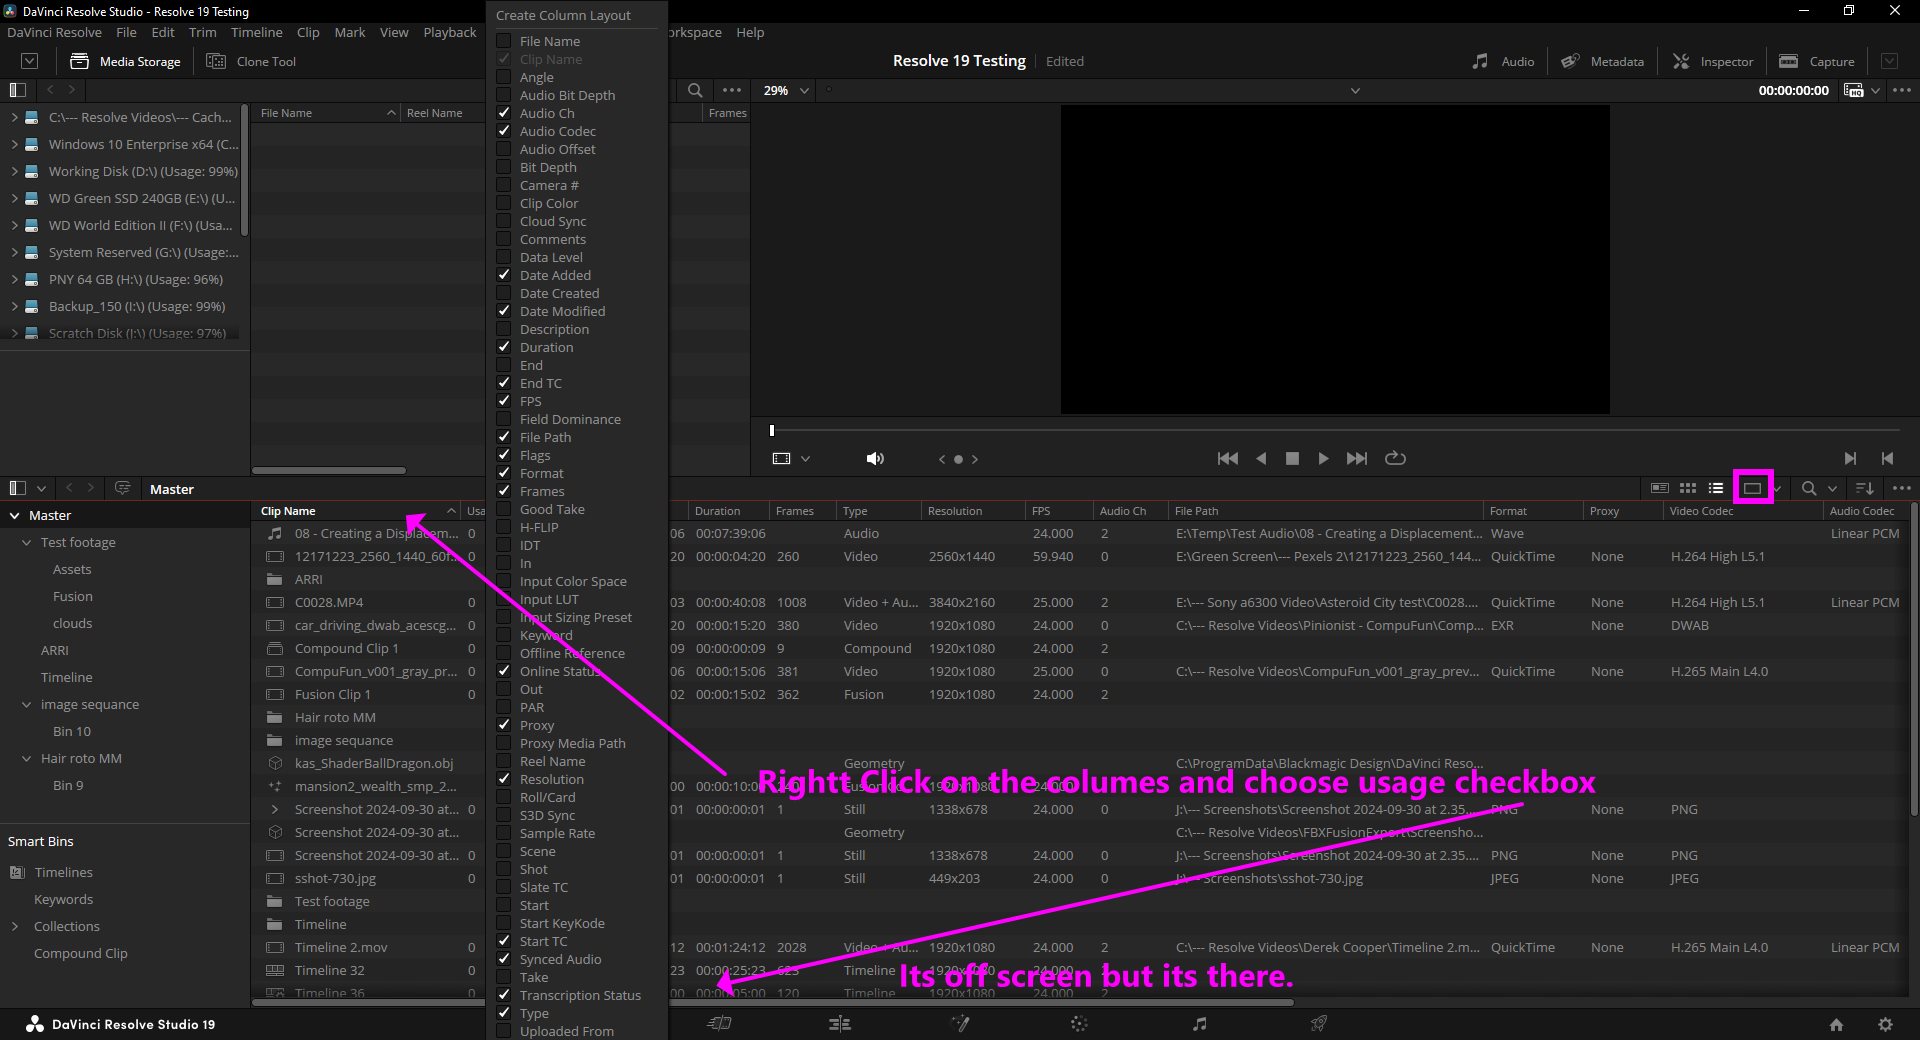Open the Edit page icon
Viewport: 1920px width, 1040px height.
[840, 1023]
